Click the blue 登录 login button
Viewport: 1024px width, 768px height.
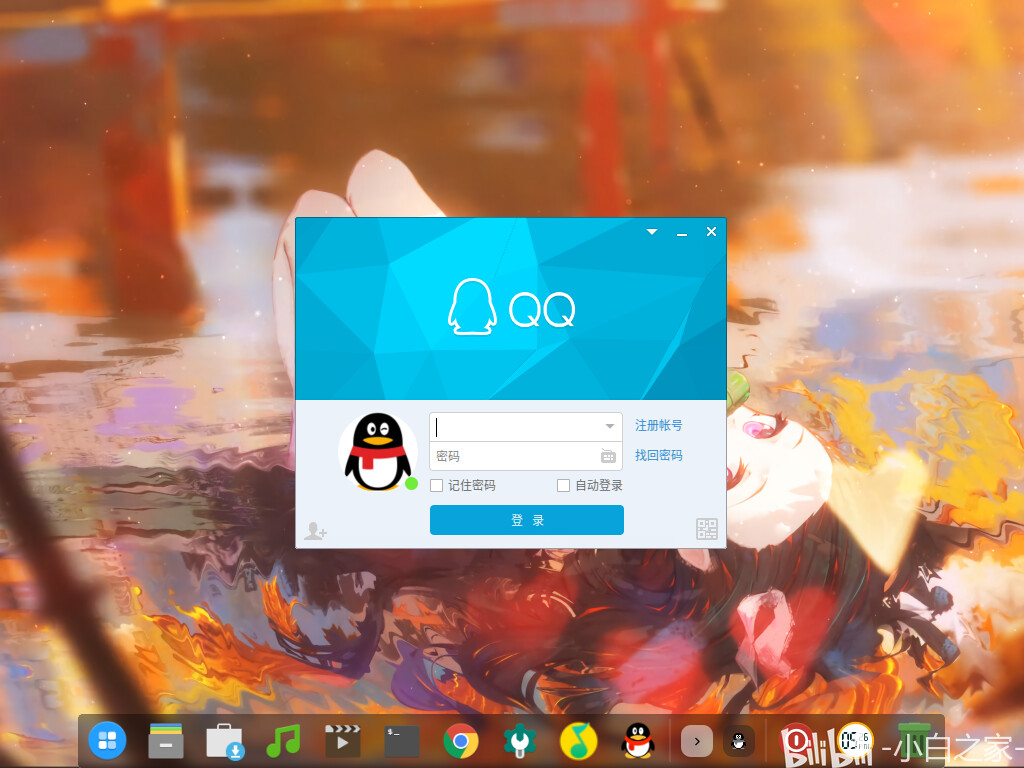tap(526, 520)
